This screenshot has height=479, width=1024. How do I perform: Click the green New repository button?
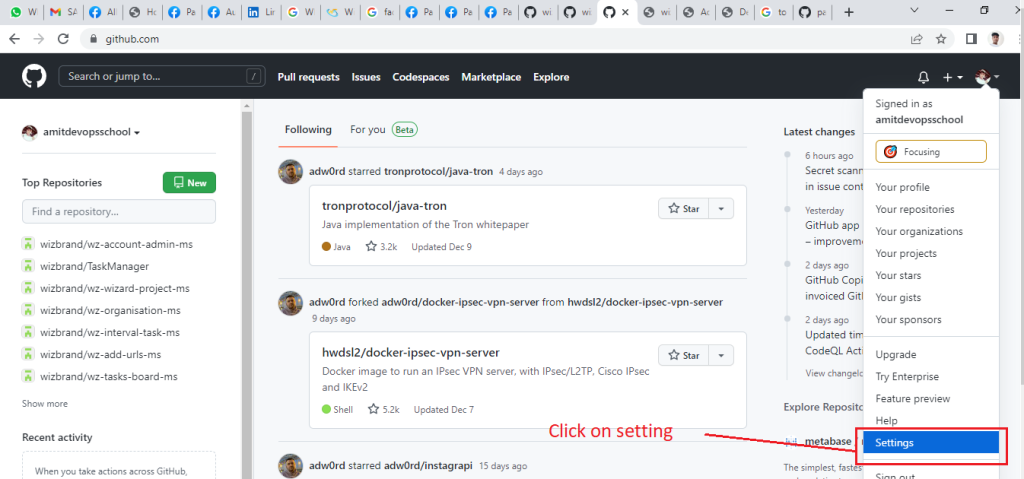pyautogui.click(x=189, y=183)
